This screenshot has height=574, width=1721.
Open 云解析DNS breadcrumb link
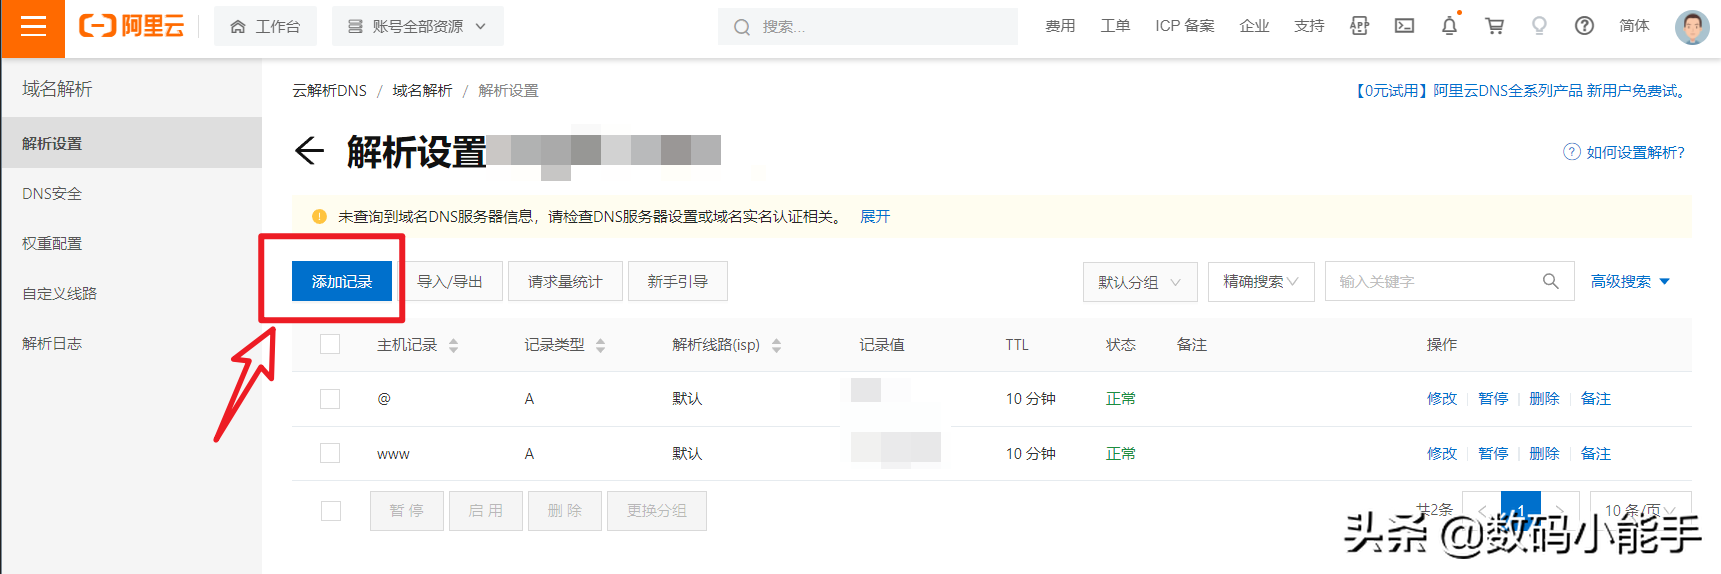(329, 90)
